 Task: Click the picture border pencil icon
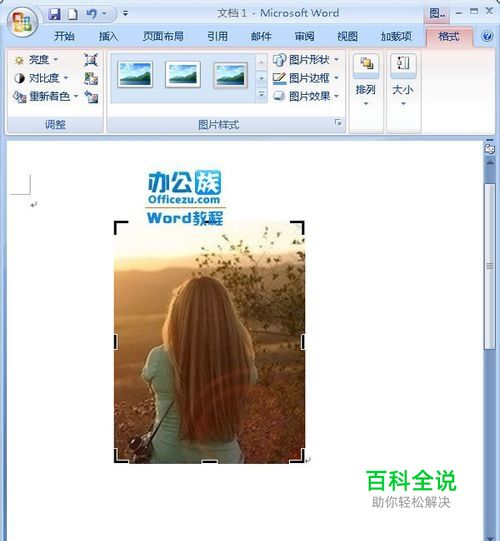pyautogui.click(x=279, y=78)
